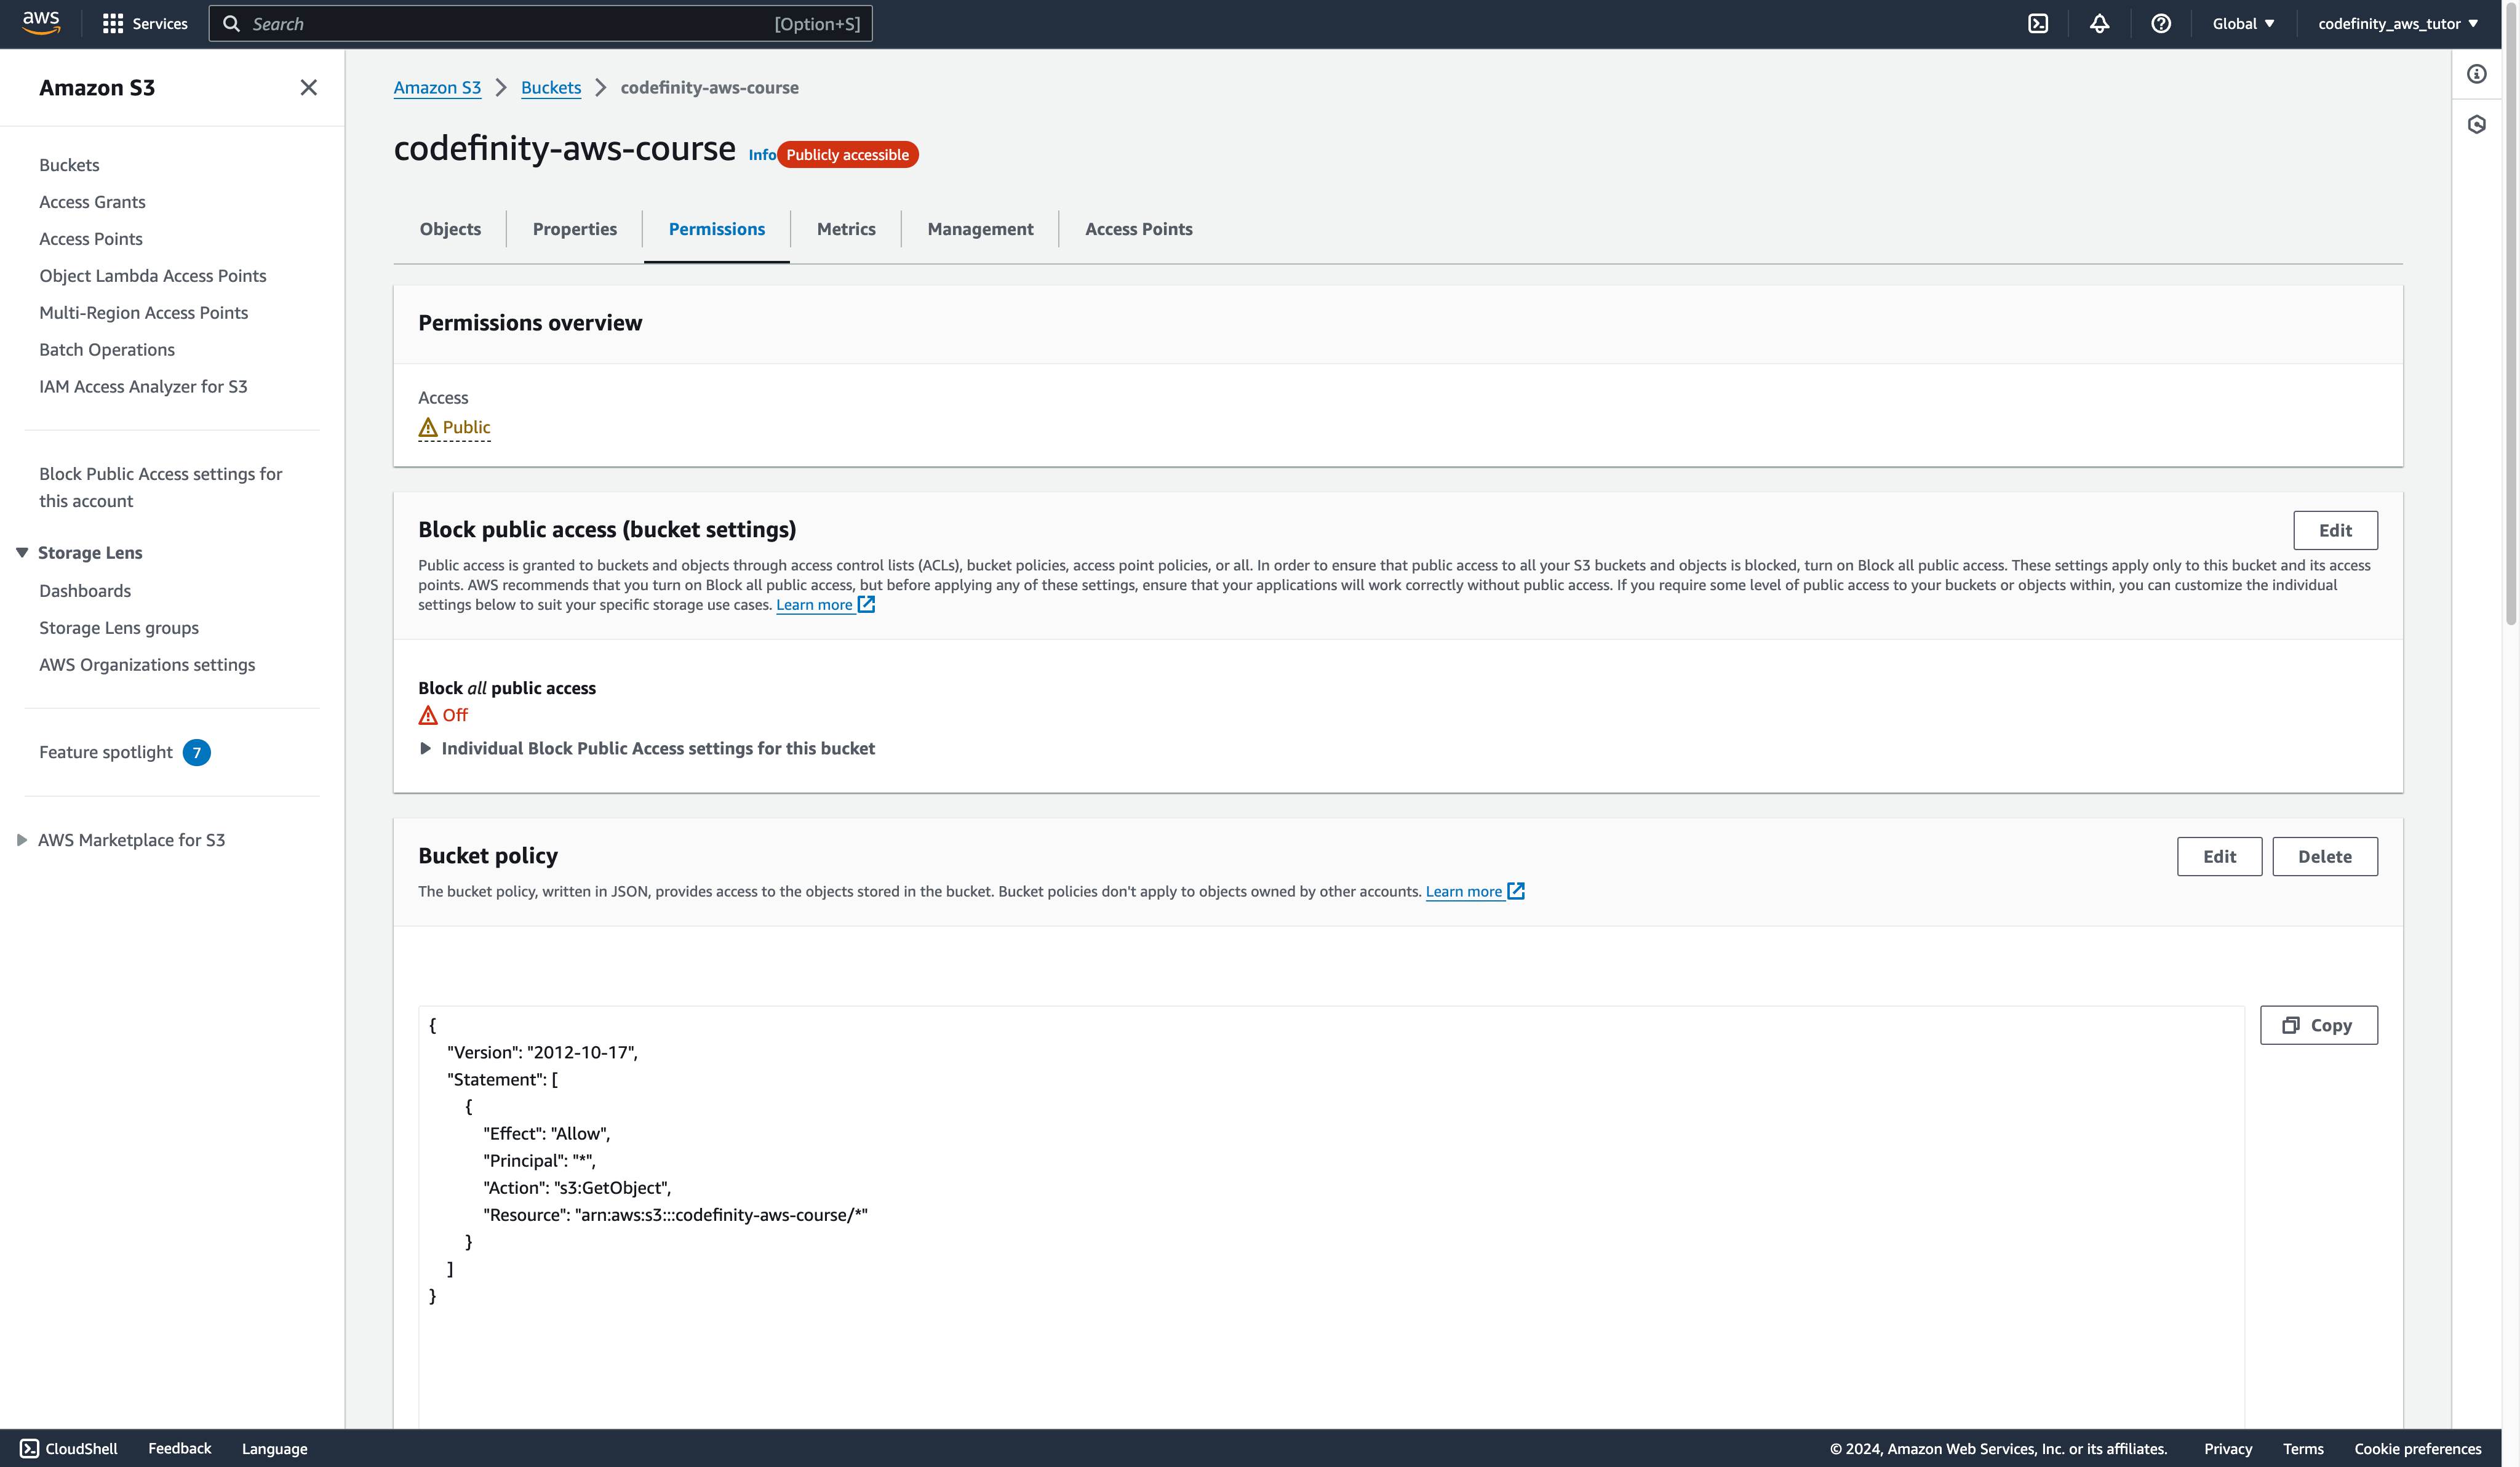Image resolution: width=2520 pixels, height=1467 pixels.
Task: Delete the bucket policy
Action: (x=2324, y=856)
